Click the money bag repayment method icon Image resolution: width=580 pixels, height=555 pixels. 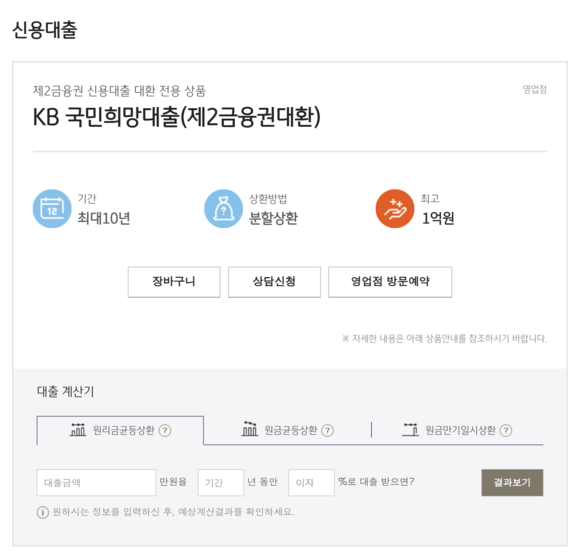point(223,209)
